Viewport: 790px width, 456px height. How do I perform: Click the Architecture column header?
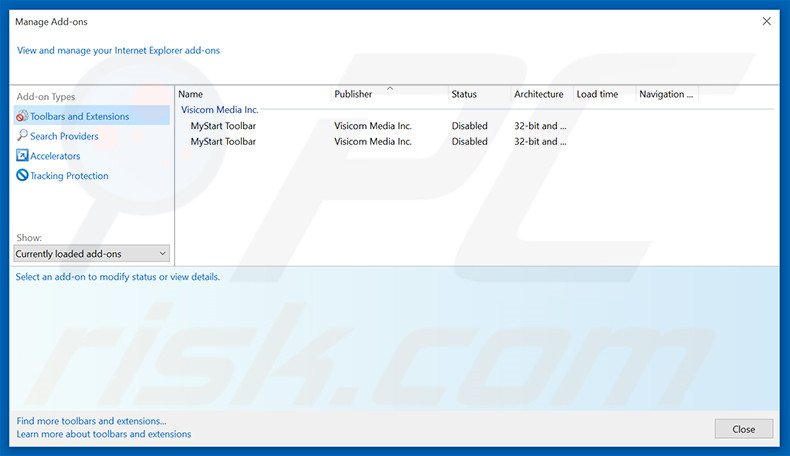coord(540,94)
